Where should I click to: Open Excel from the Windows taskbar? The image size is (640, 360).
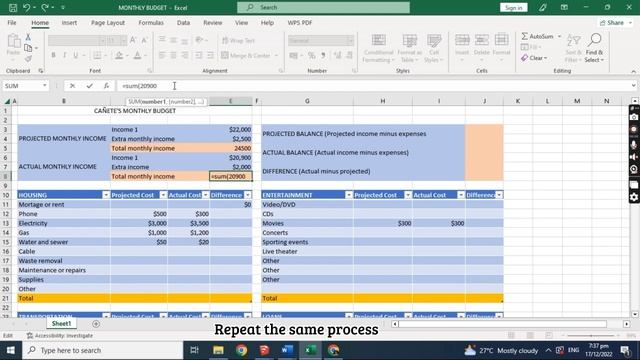coord(310,350)
